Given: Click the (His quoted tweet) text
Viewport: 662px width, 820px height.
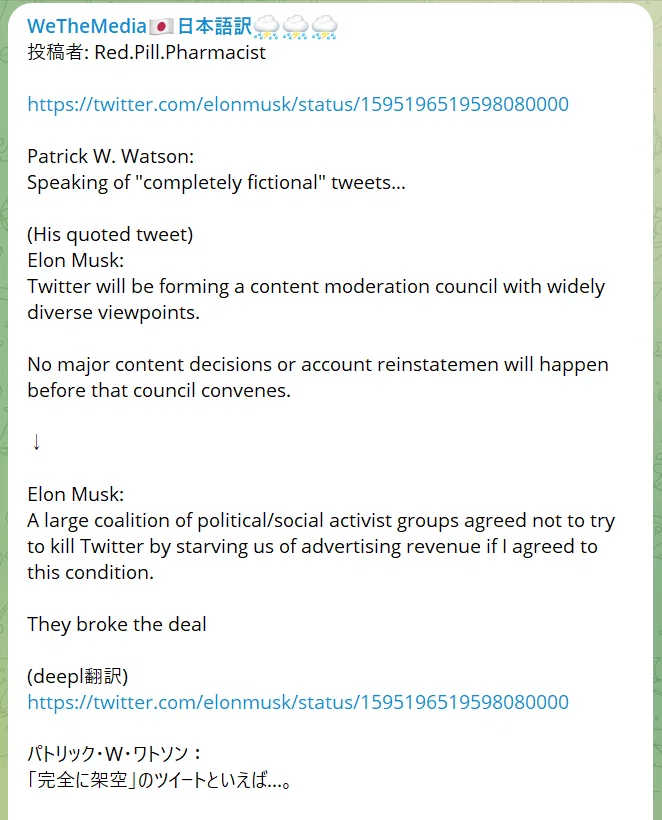Looking at the screenshot, I should pos(110,234).
